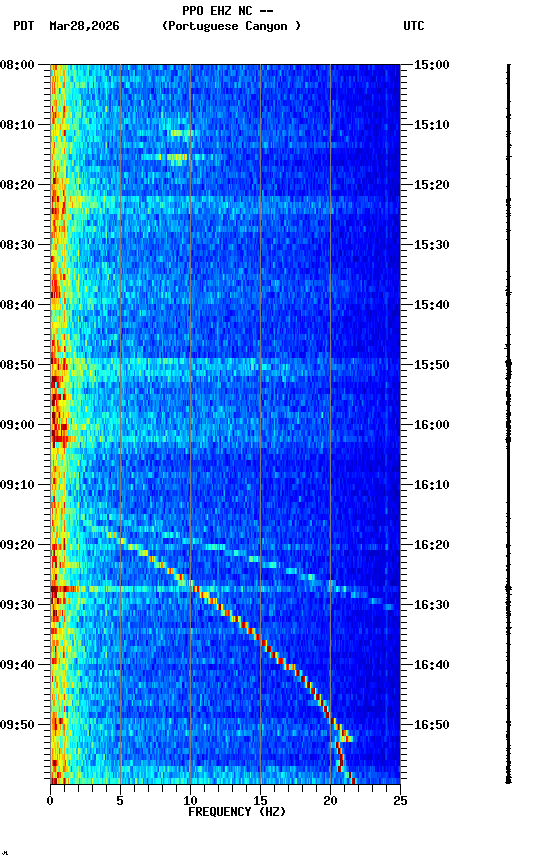Click the 0 Hz frequency tick label

[50, 801]
